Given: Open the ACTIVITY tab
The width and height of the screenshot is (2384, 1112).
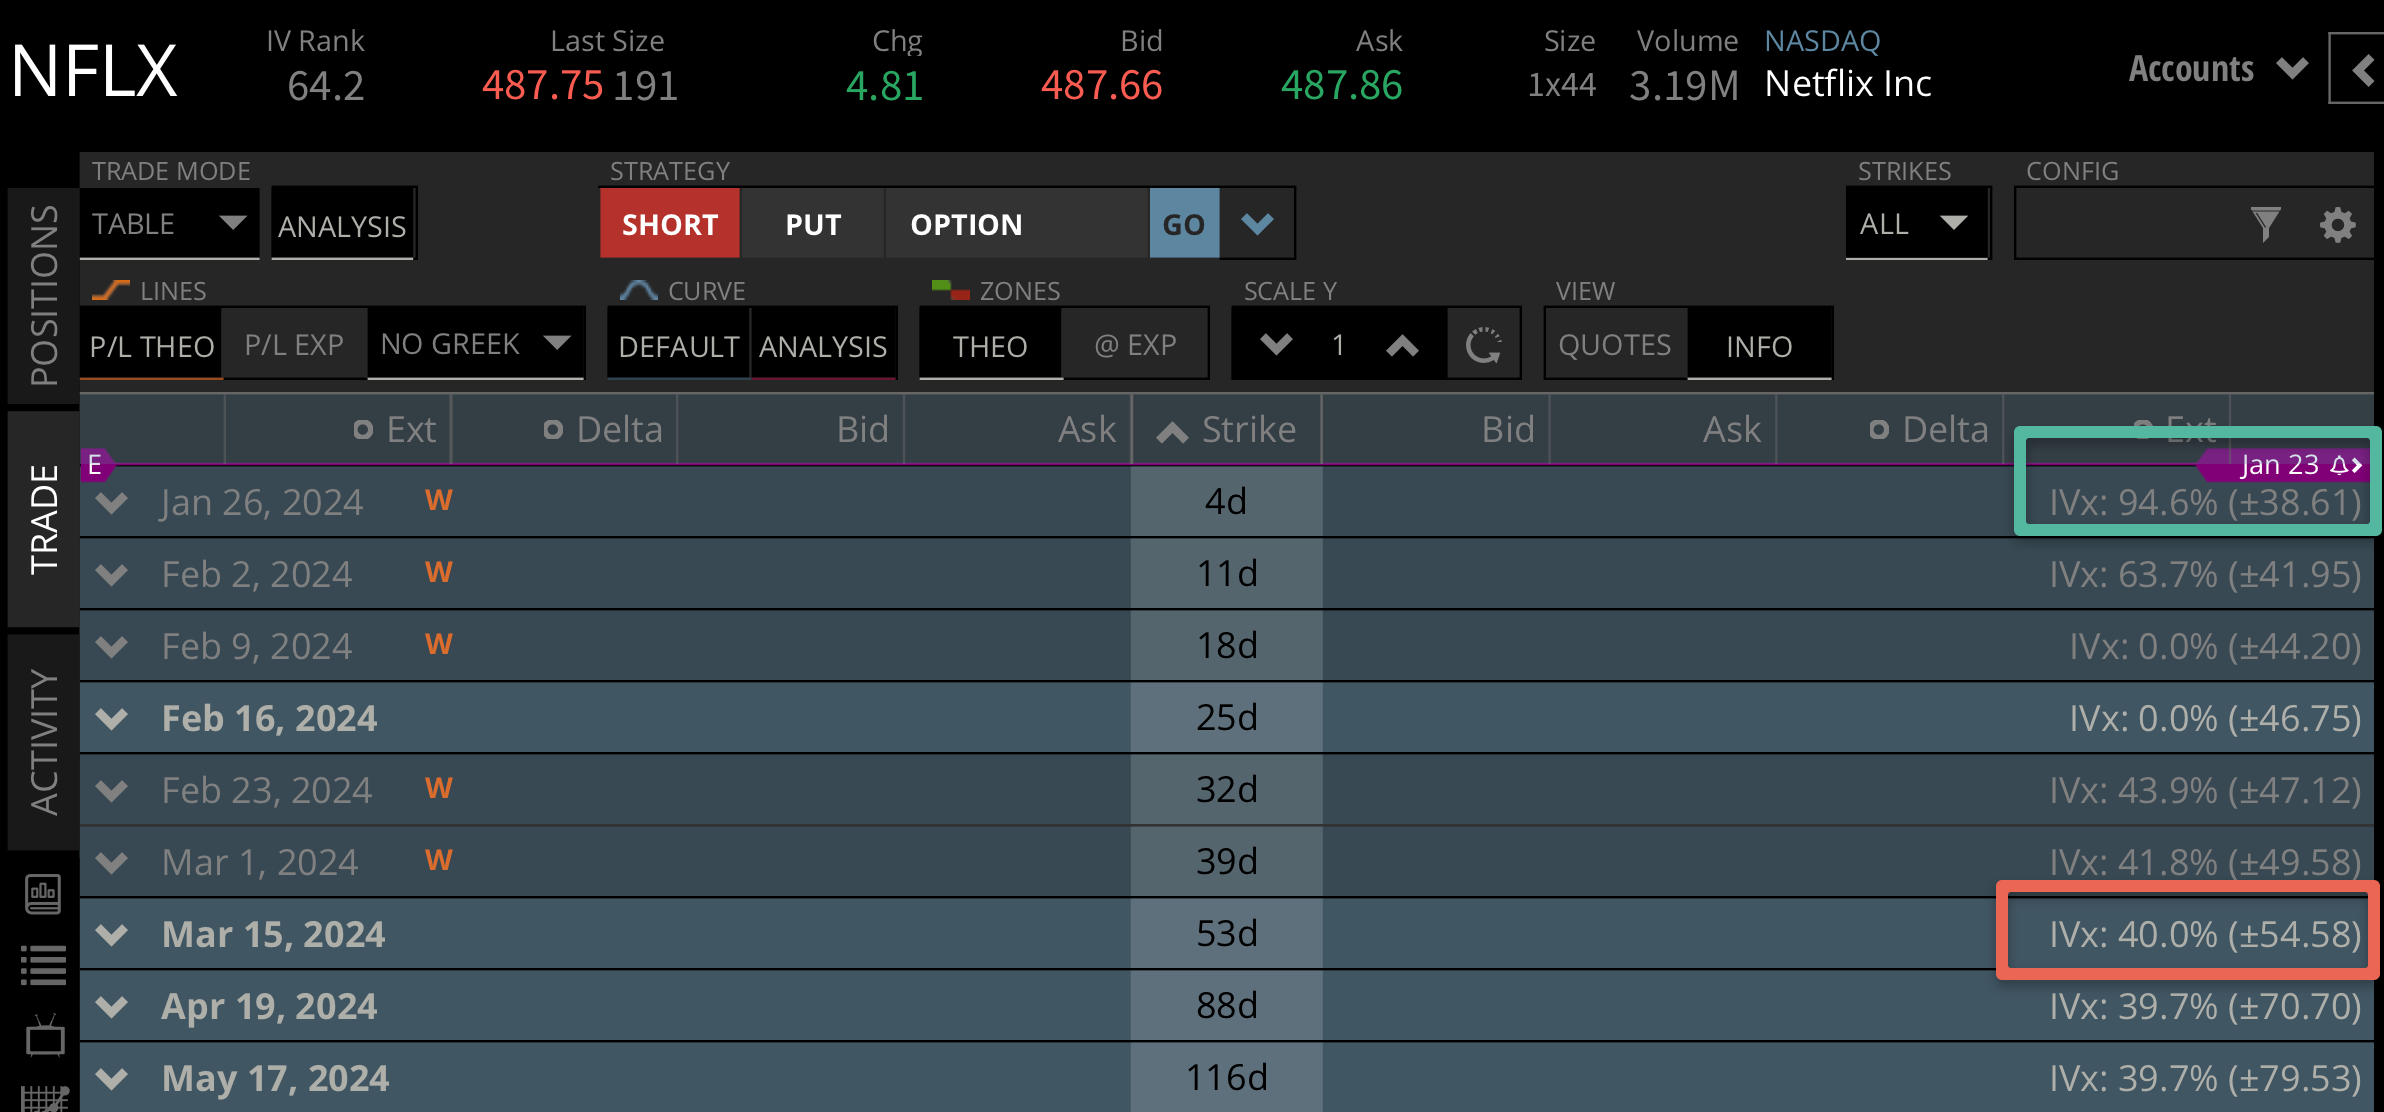Looking at the screenshot, I should 42,740.
